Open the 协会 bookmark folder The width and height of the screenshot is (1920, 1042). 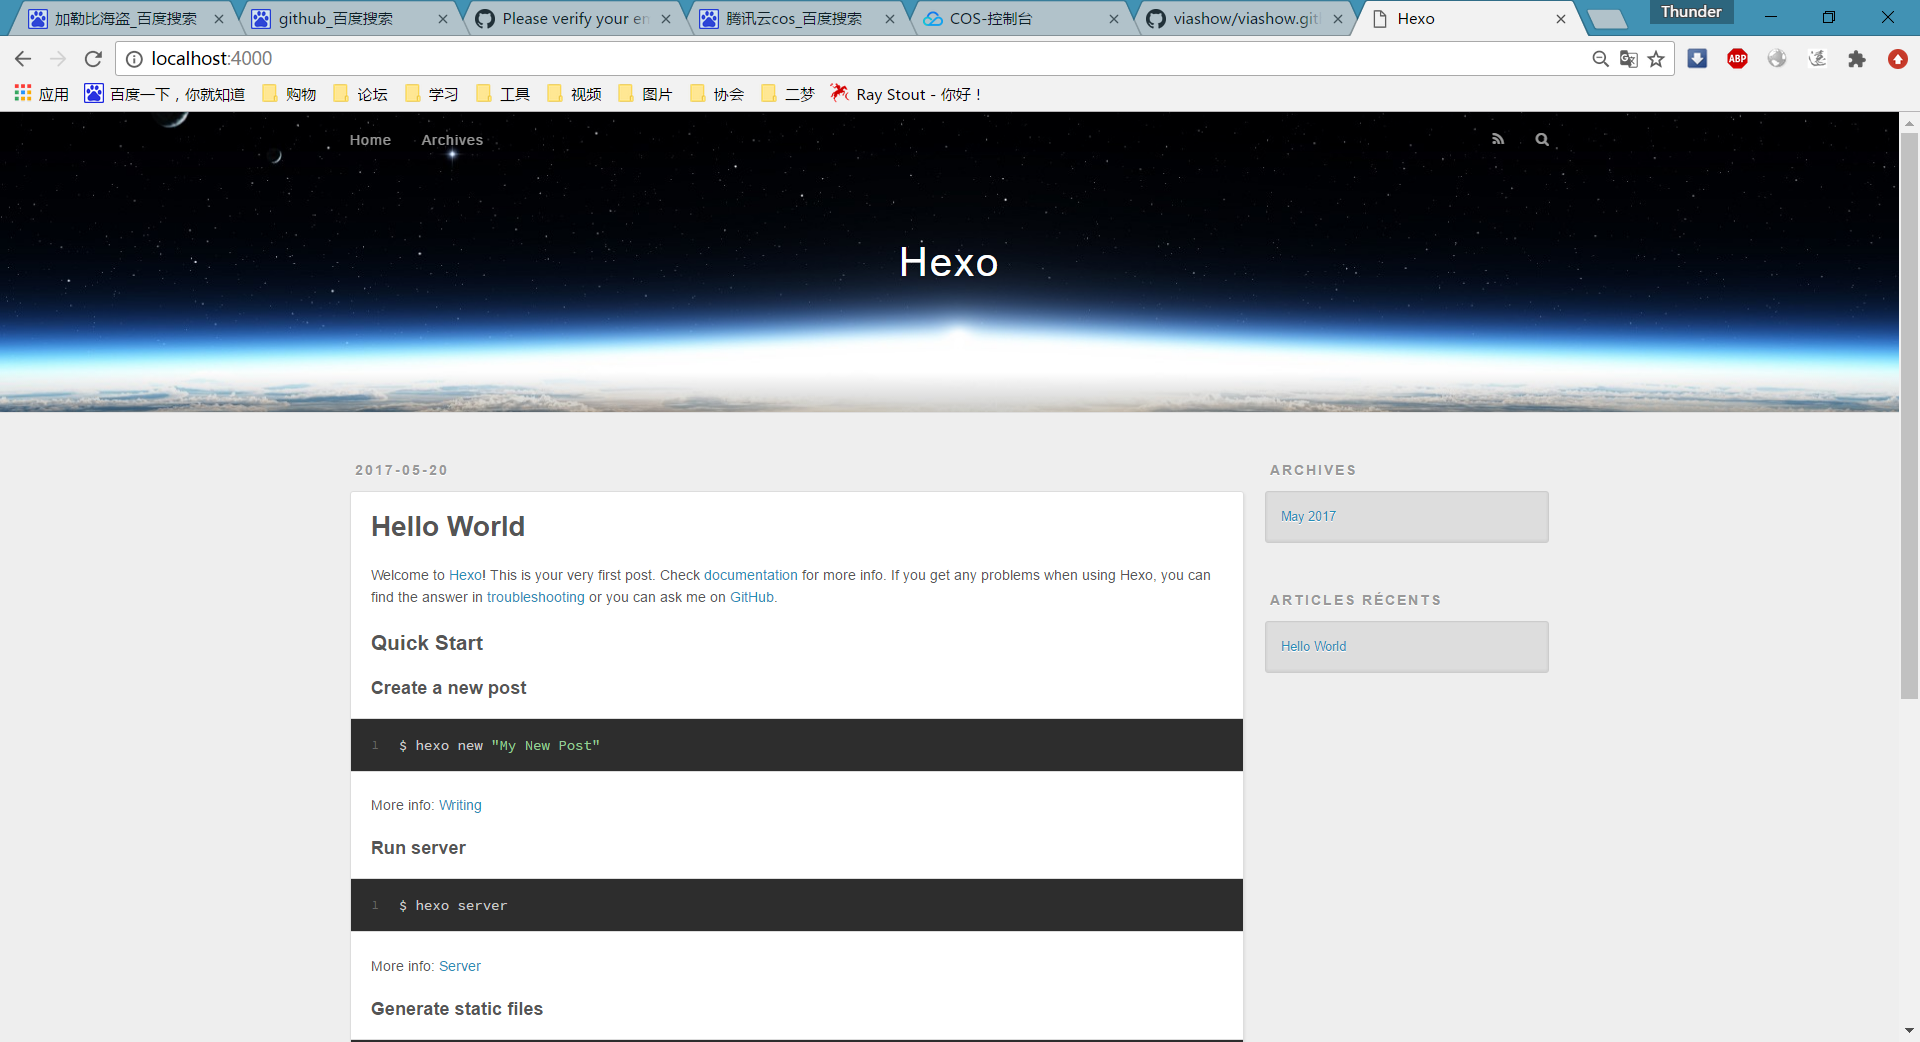pos(717,94)
